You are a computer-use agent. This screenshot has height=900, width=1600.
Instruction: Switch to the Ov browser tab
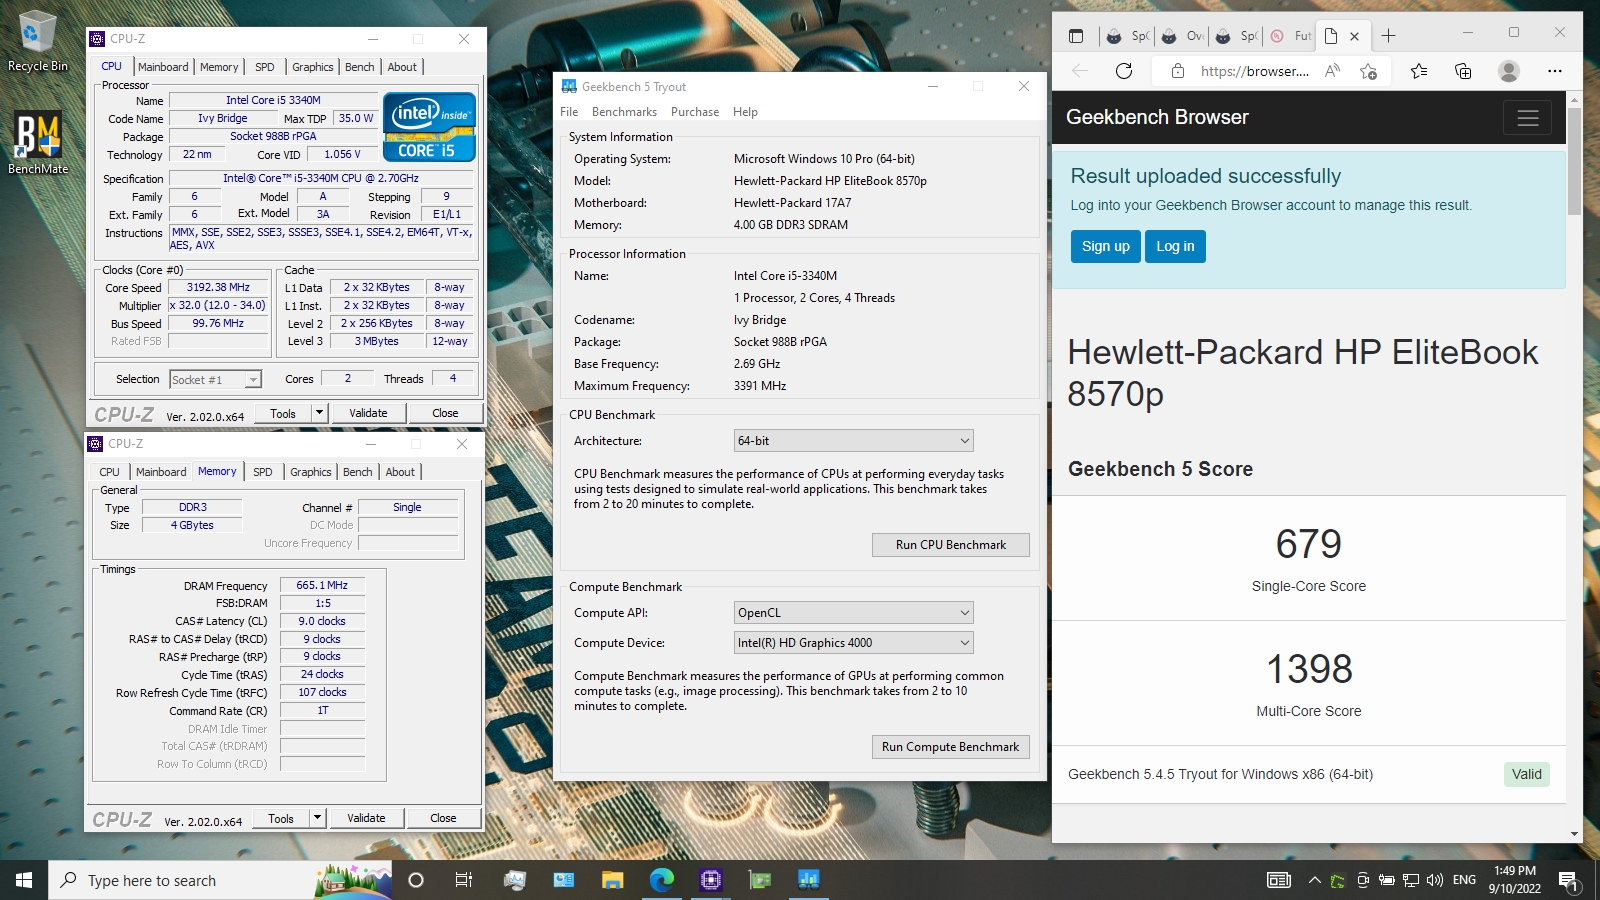(x=1182, y=36)
